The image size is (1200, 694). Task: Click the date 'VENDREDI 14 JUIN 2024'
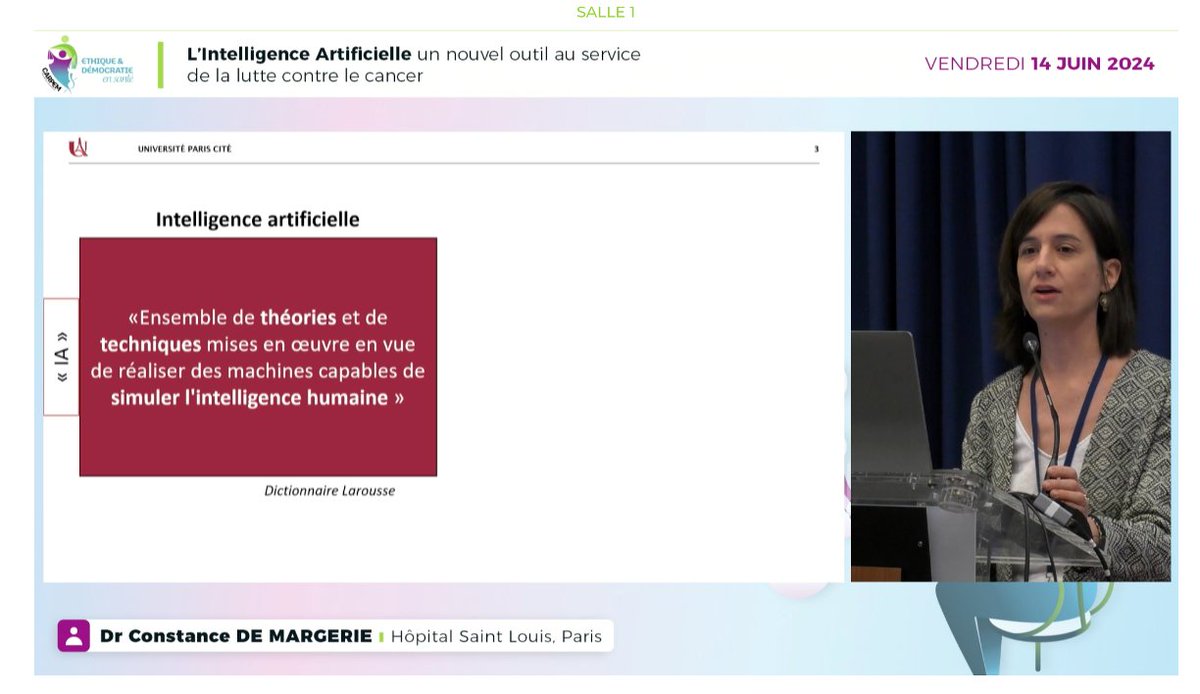(1039, 64)
